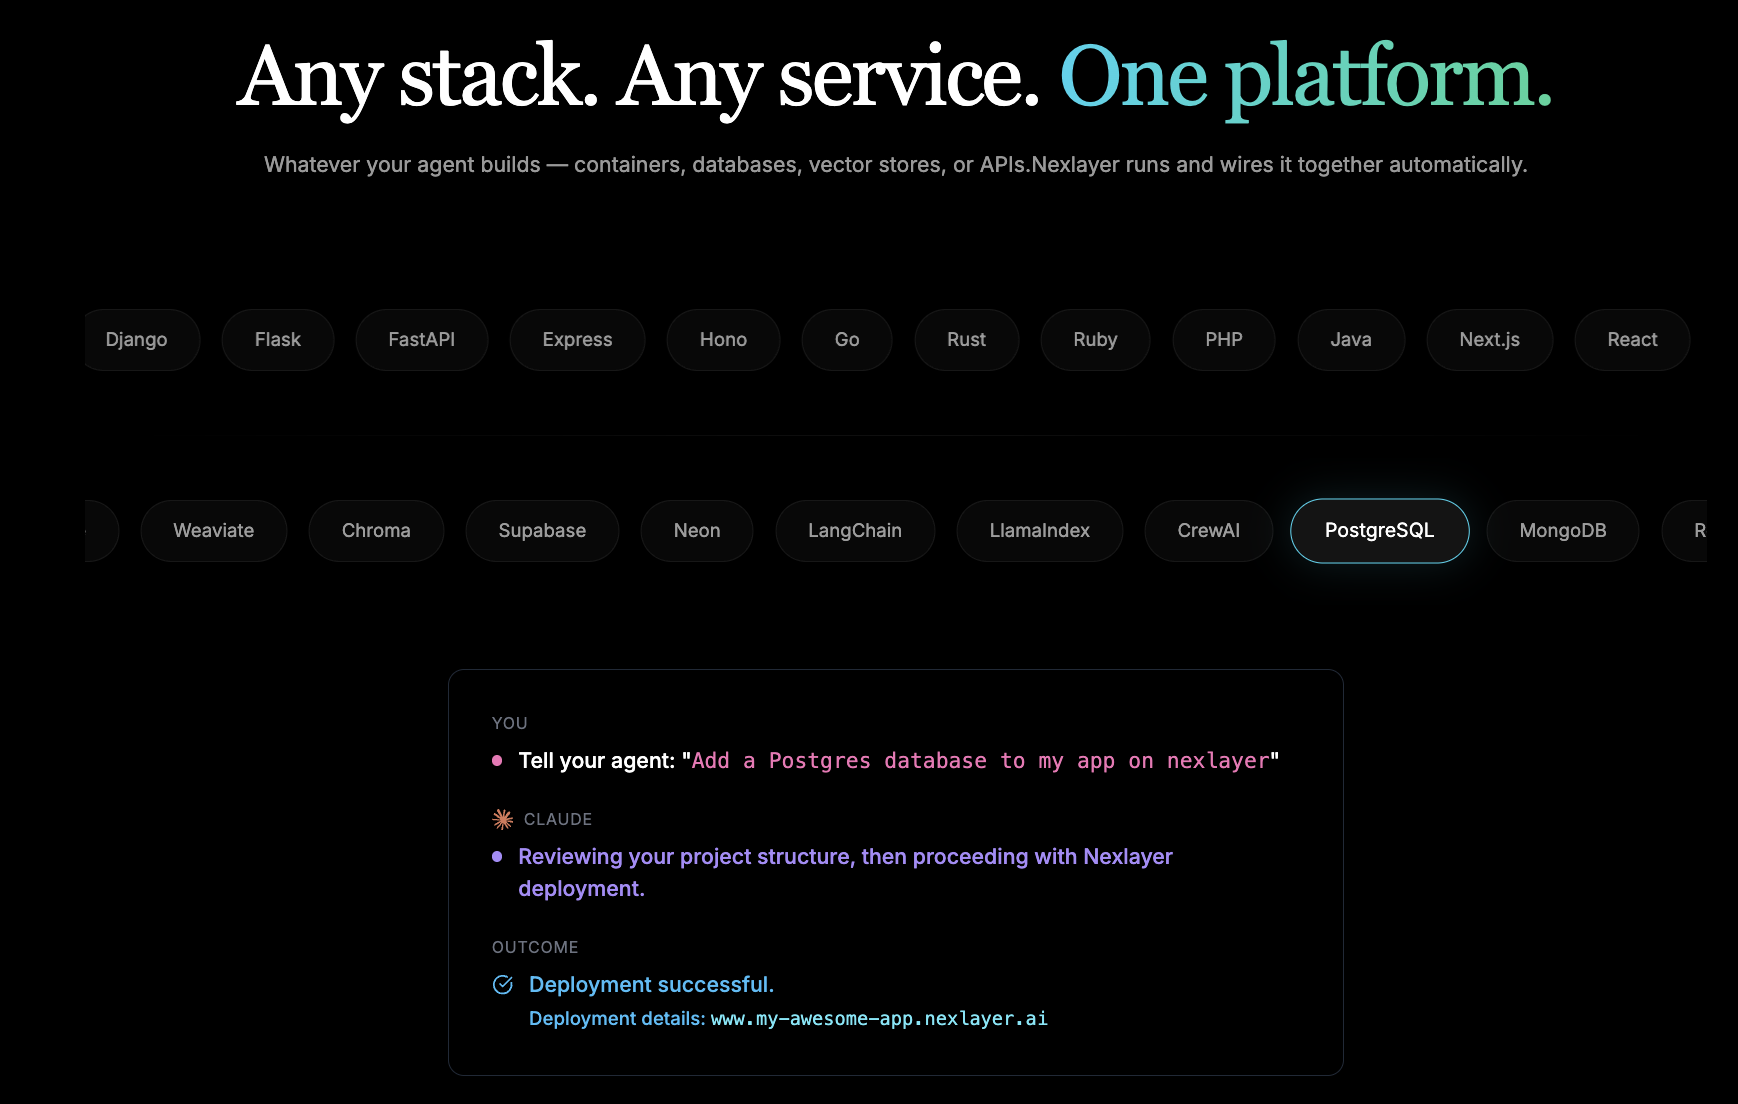Select the highlighted PostgreSQL chip
Image resolution: width=1738 pixels, height=1104 pixels.
tap(1380, 531)
